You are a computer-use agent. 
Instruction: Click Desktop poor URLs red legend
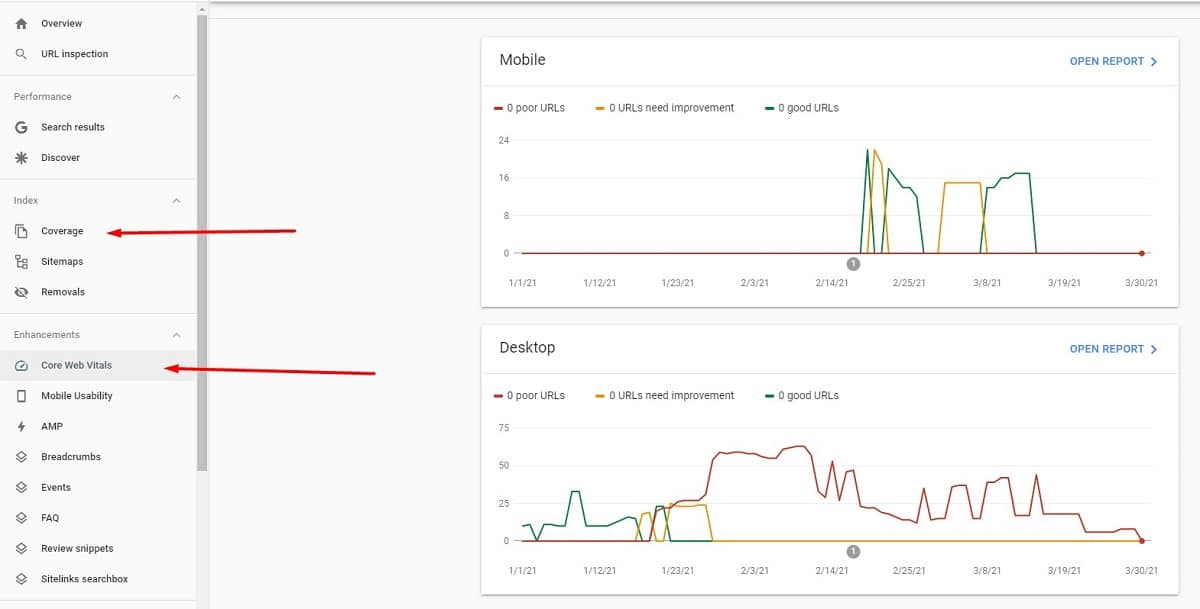(530, 396)
